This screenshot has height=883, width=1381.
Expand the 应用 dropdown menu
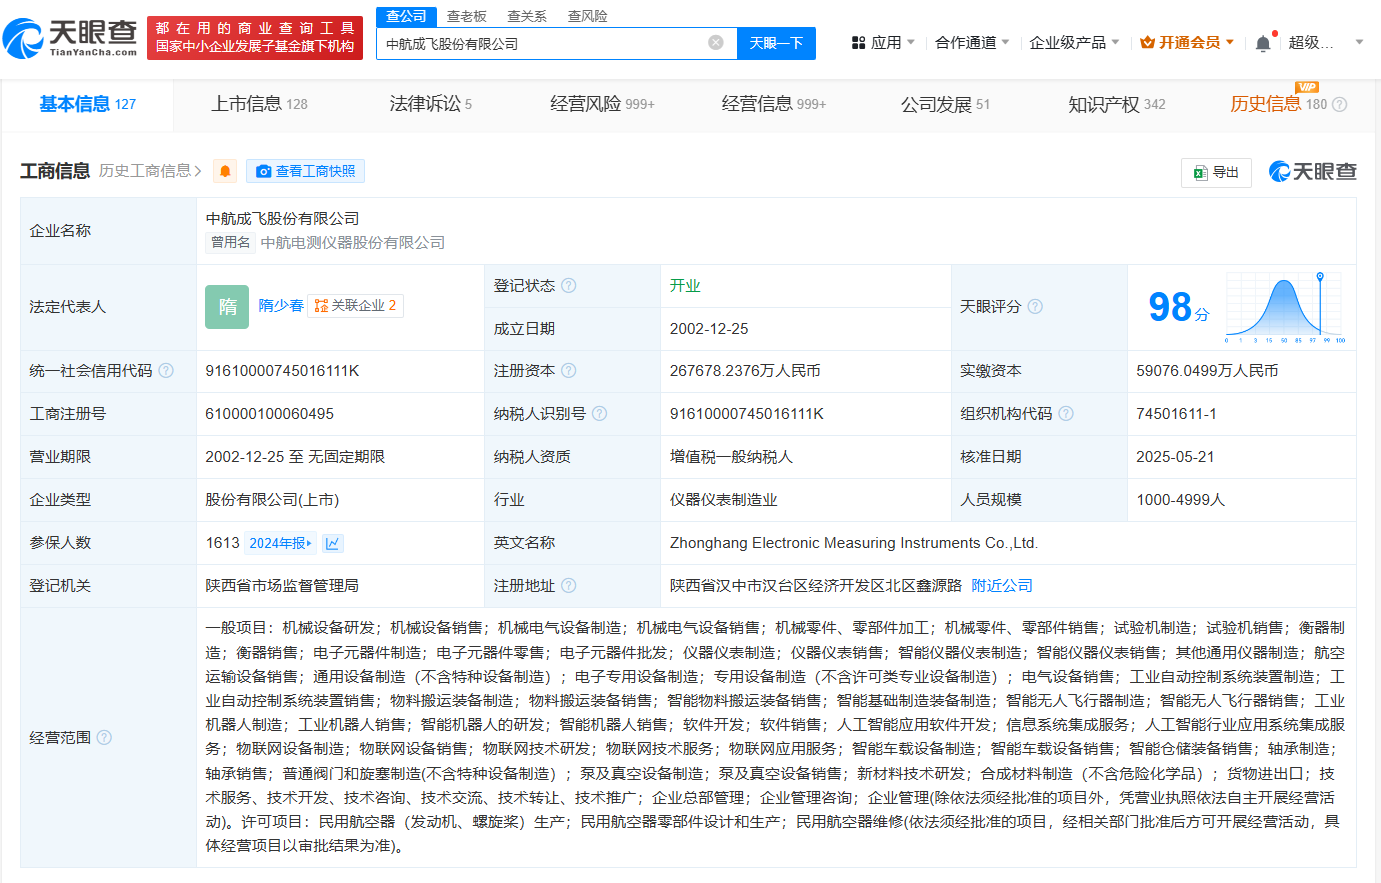point(883,43)
